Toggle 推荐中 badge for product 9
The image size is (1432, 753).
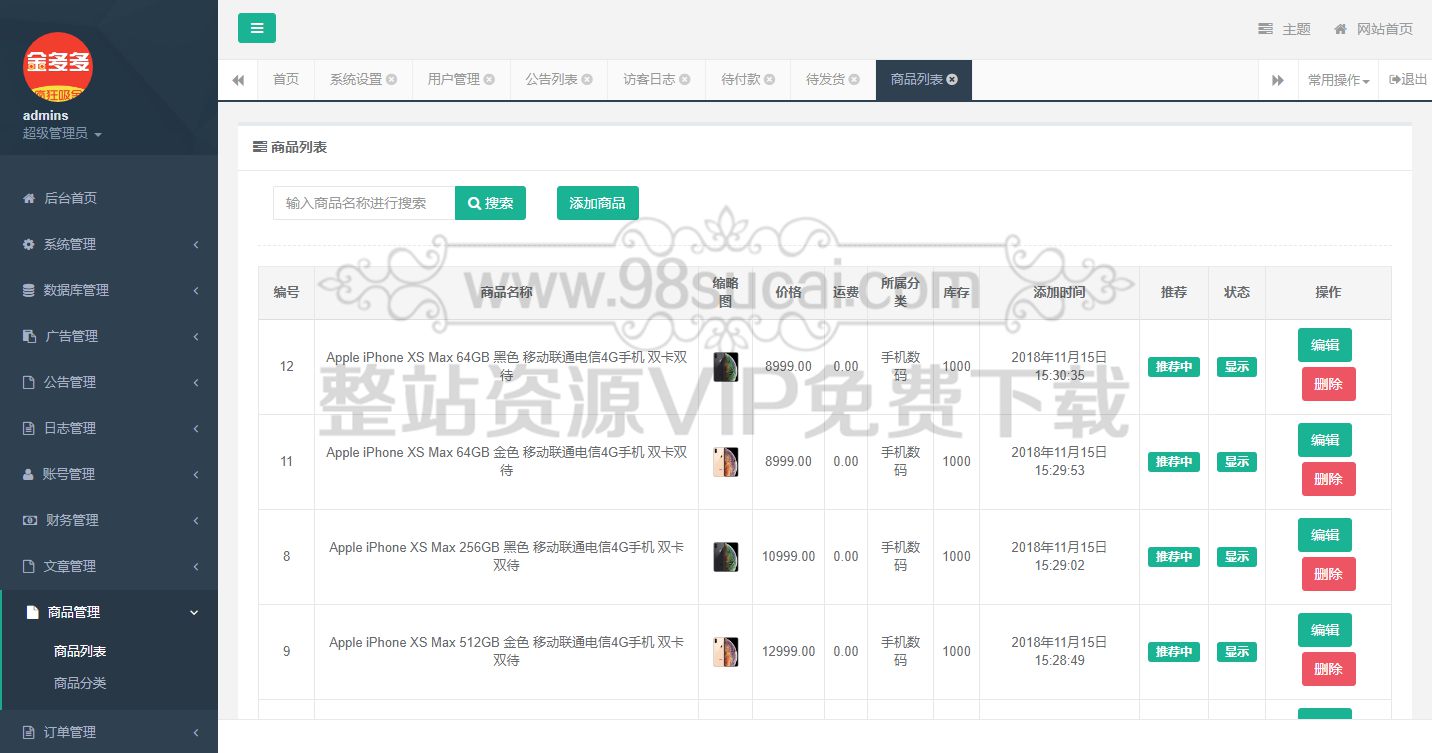[1173, 652]
